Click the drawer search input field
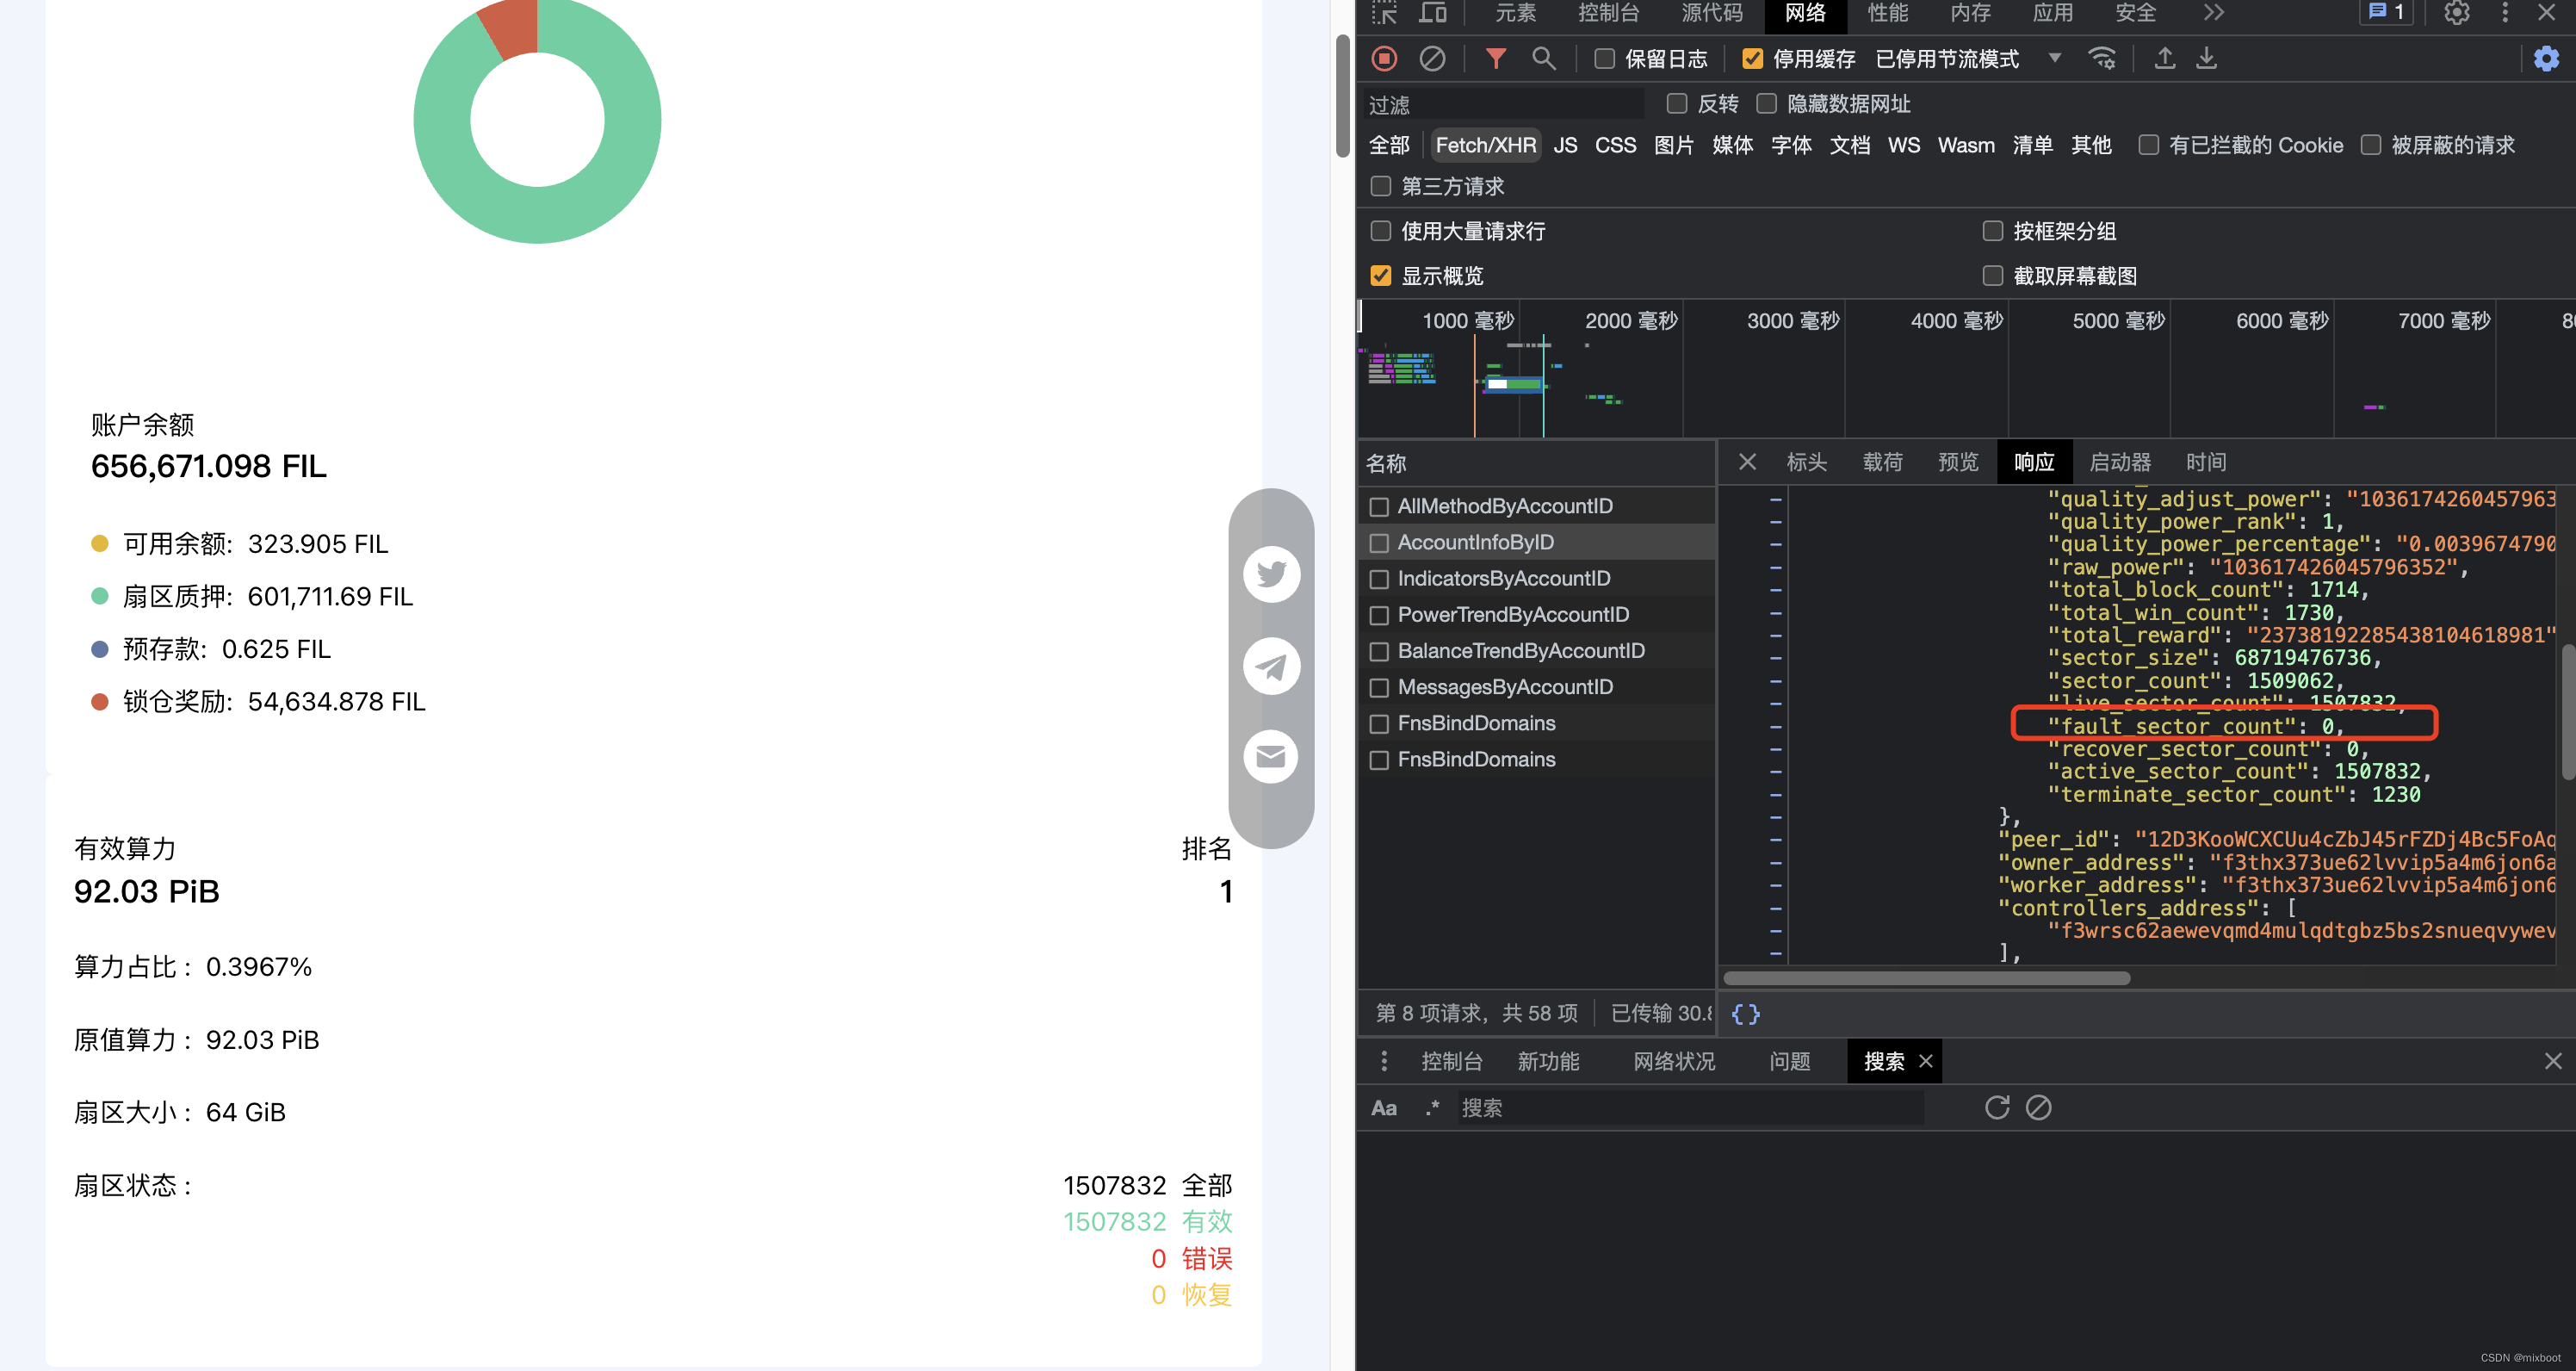The image size is (2576, 1371). point(1690,1108)
